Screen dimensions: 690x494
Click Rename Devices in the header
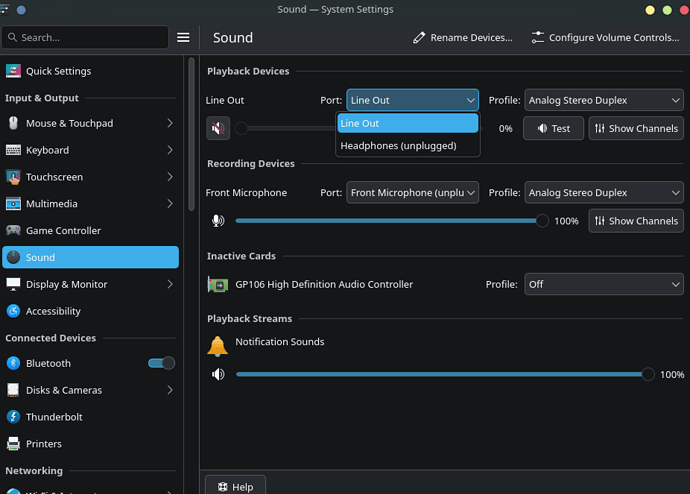tap(462, 38)
